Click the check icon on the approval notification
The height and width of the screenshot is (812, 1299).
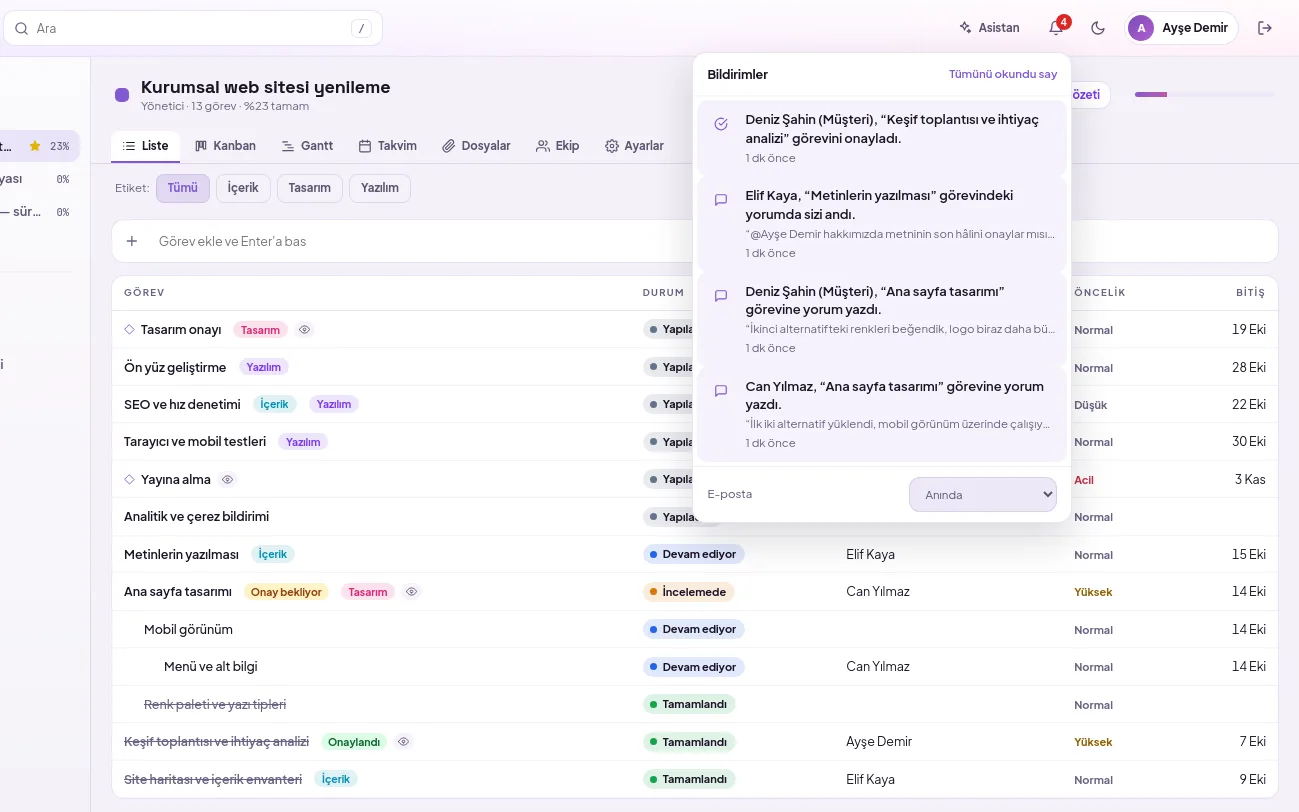coord(721,124)
